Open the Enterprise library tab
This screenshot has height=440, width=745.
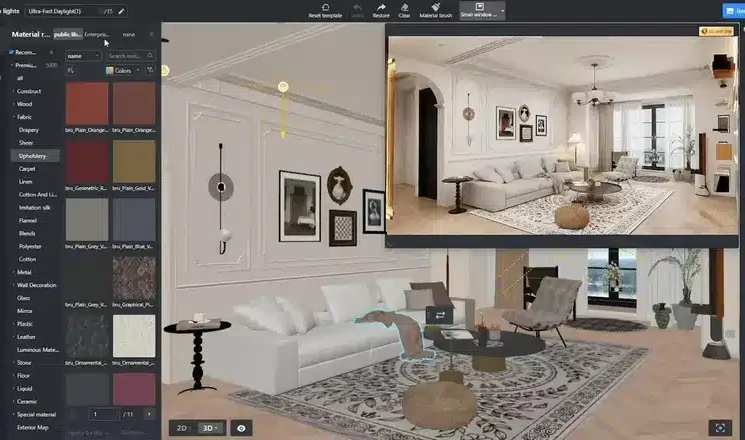pyautogui.click(x=97, y=35)
